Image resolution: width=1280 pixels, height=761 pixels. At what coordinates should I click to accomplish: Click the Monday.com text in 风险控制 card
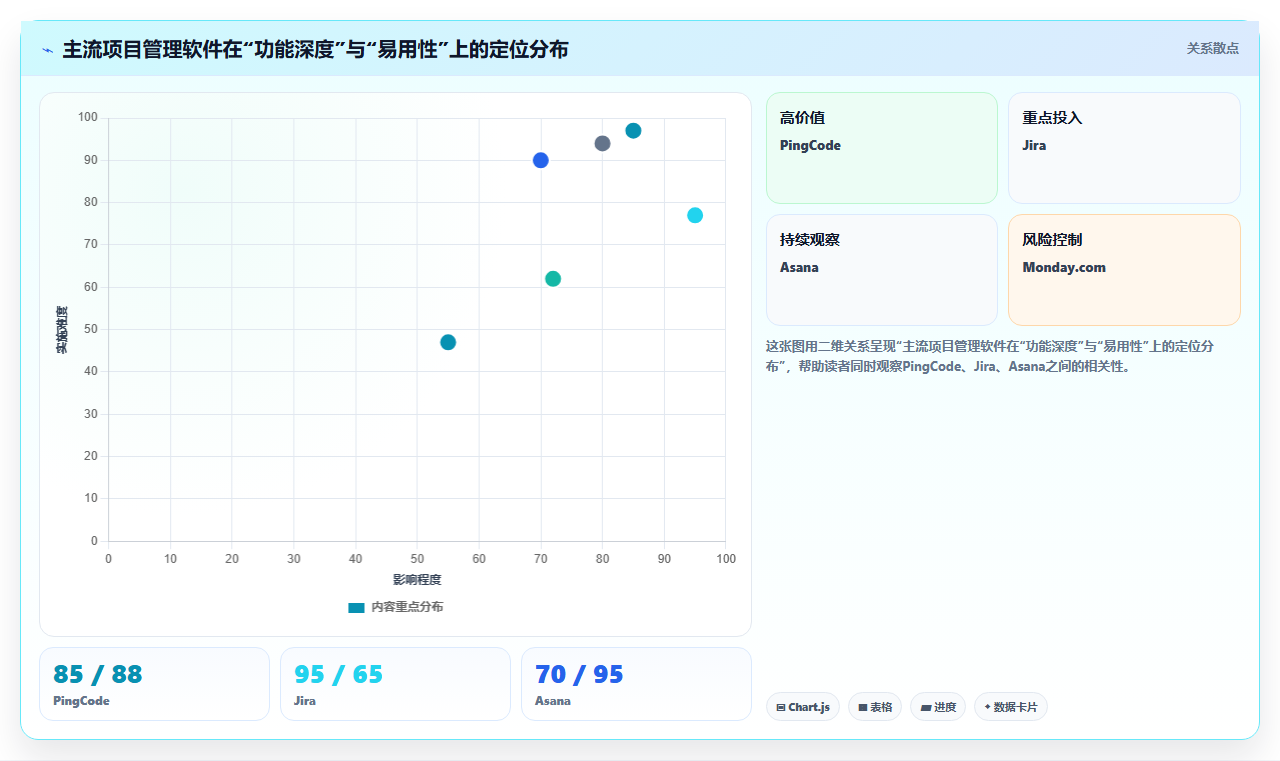(x=1064, y=267)
